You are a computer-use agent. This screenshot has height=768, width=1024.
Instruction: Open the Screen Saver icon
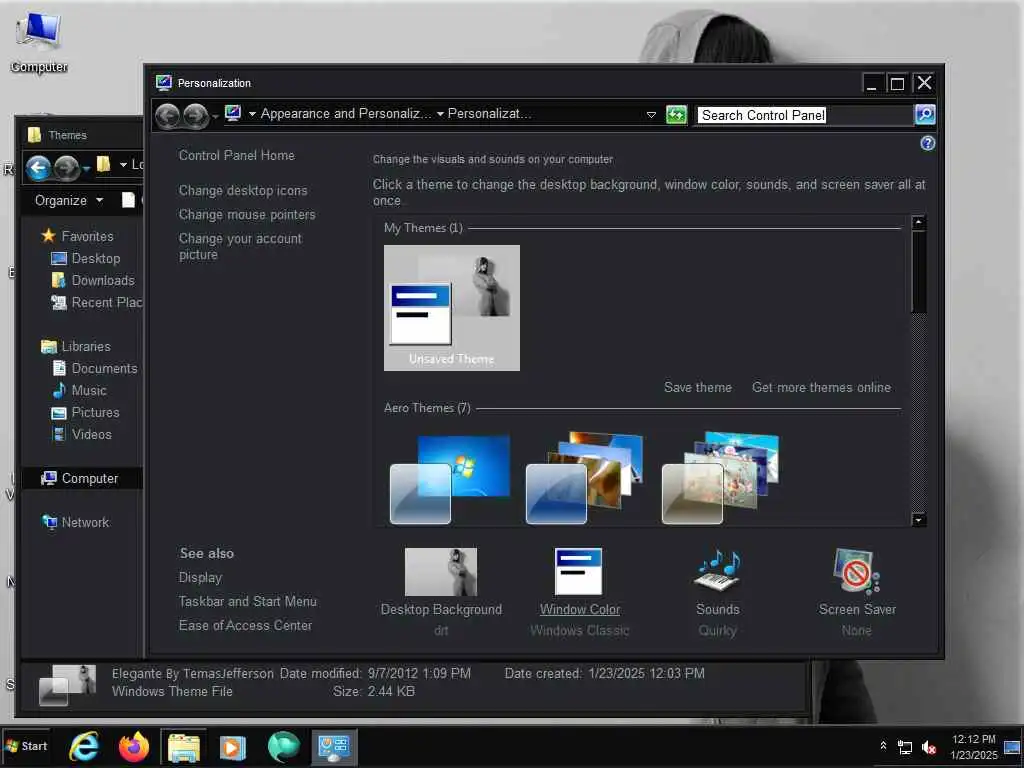coord(856,571)
